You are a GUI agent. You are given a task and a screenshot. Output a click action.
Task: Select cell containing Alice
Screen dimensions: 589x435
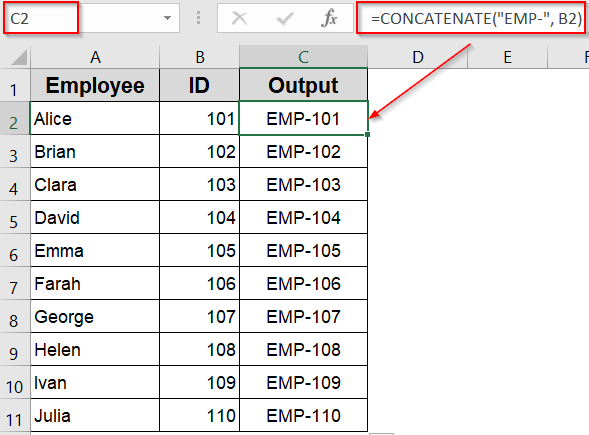(95, 118)
